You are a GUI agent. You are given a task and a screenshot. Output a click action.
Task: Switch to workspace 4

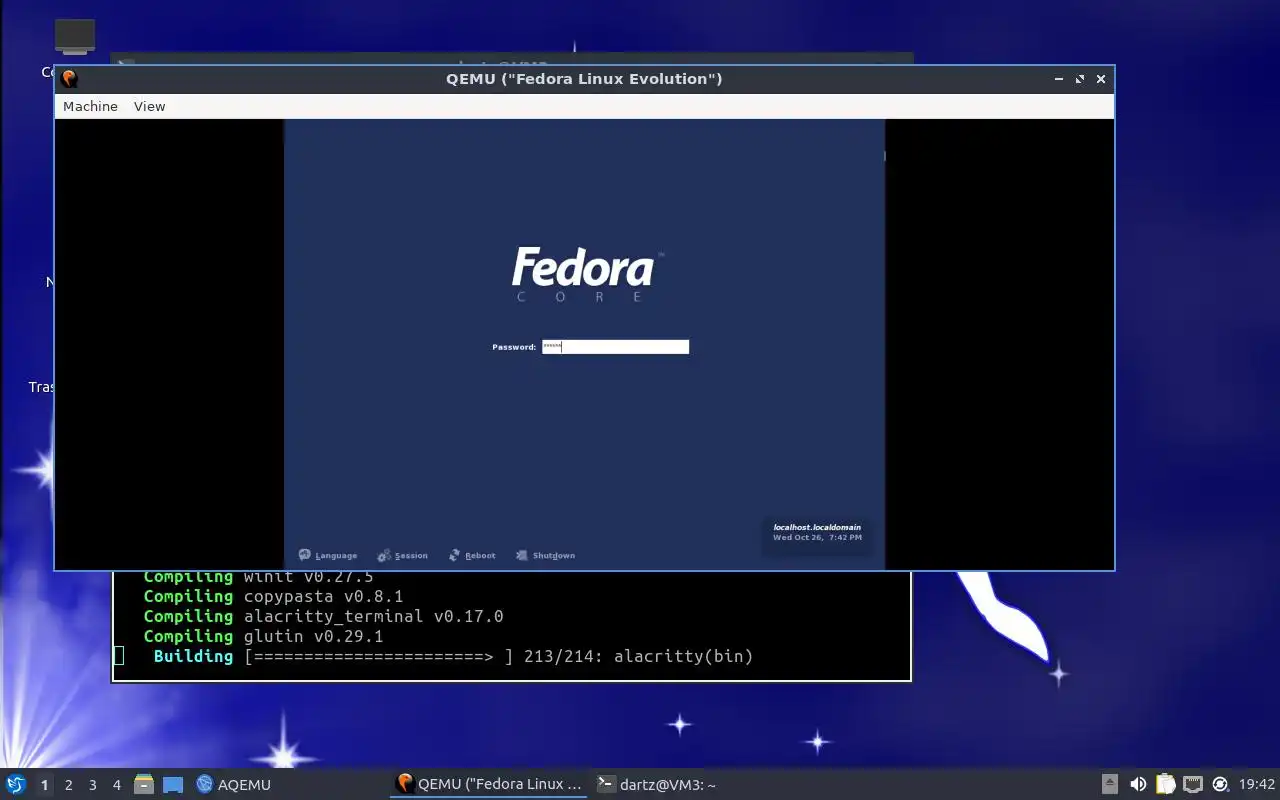(x=116, y=785)
